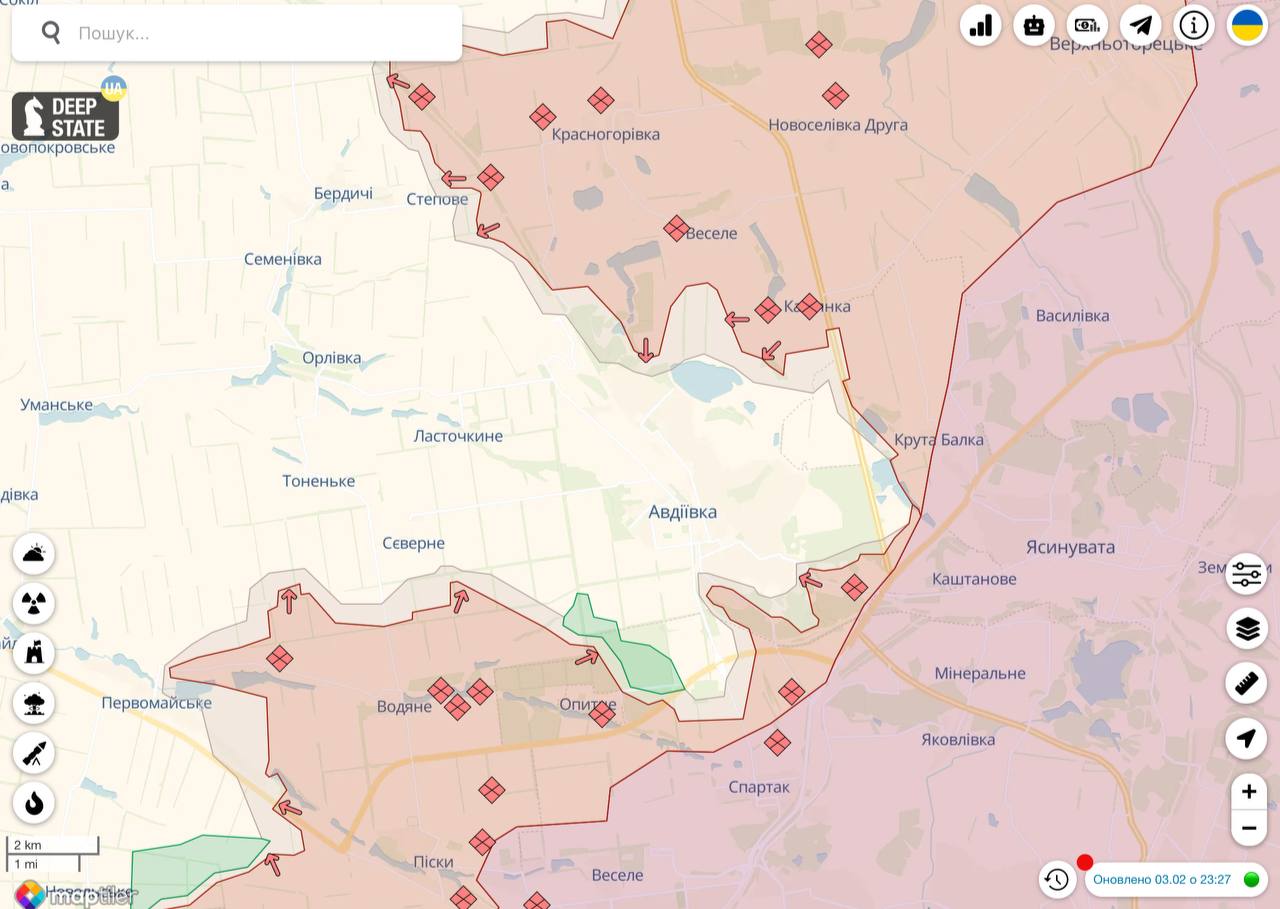Viewport: 1280px width, 909px height.
Task: Select the ruler measurement tool
Action: pos(1247,684)
